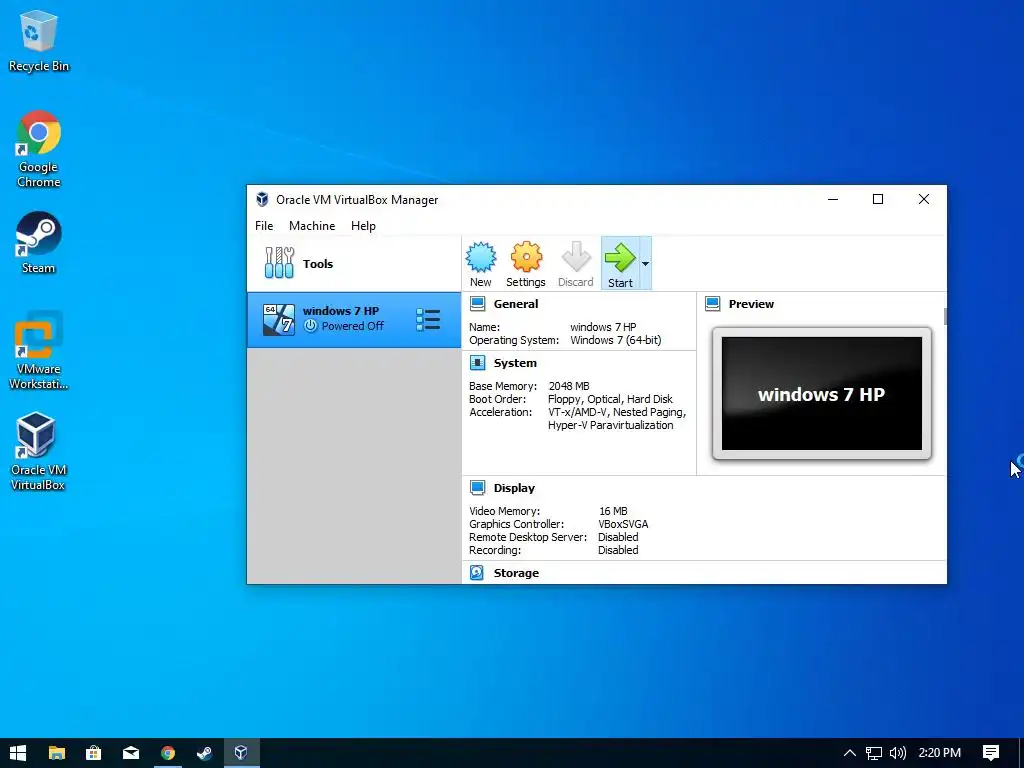Image resolution: width=1024 pixels, height=768 pixels.
Task: Select the 'VBoxSVGA' graphics controller value
Action: pos(623,524)
